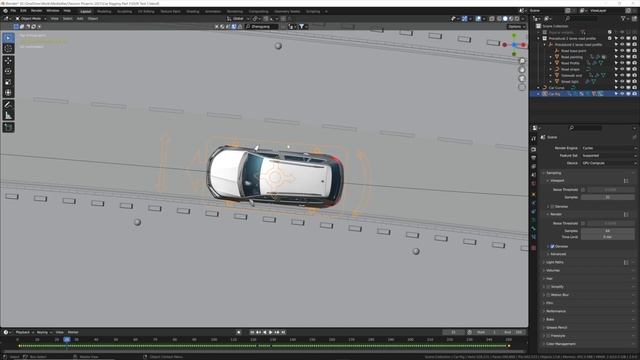640x360 pixels.
Task: Select the Select Box tool in viewport toolbar
Action: (x=8, y=38)
